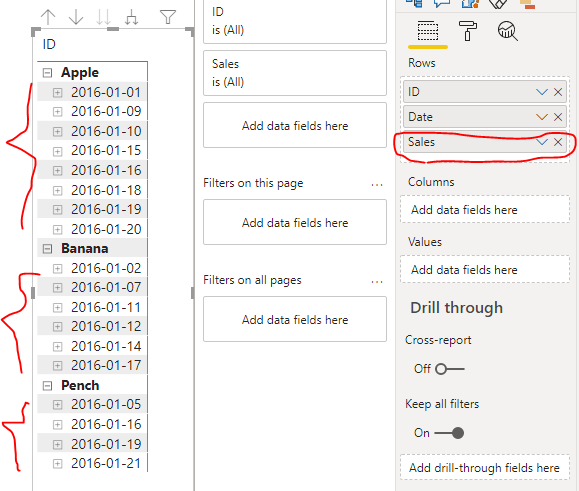579x491 pixels.
Task: Toggle Cross-report drill through switch
Action: (x=450, y=369)
